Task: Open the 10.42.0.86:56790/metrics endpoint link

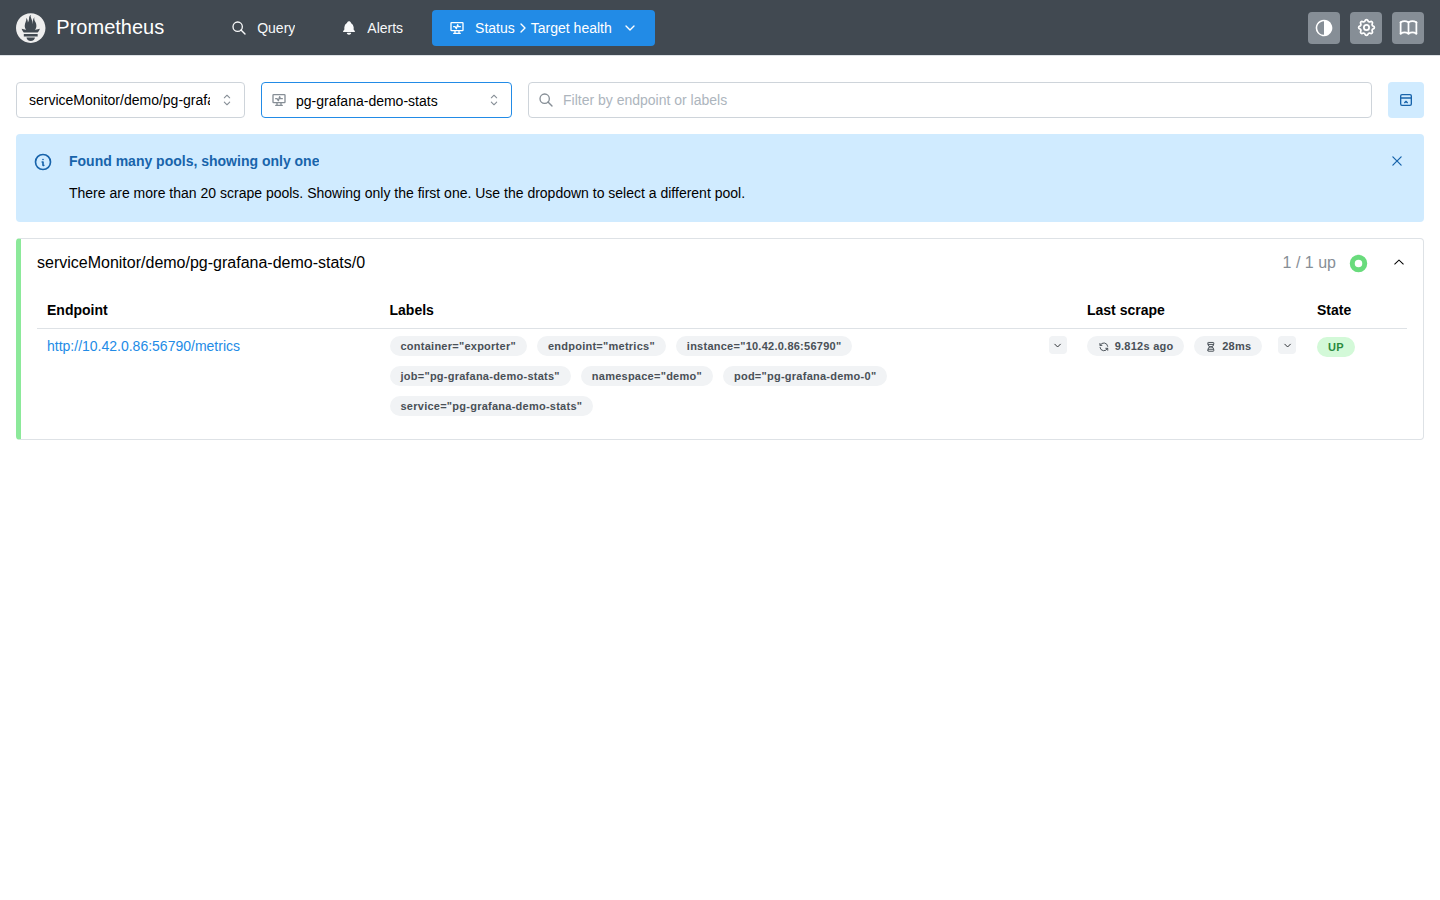Action: click(x=144, y=346)
